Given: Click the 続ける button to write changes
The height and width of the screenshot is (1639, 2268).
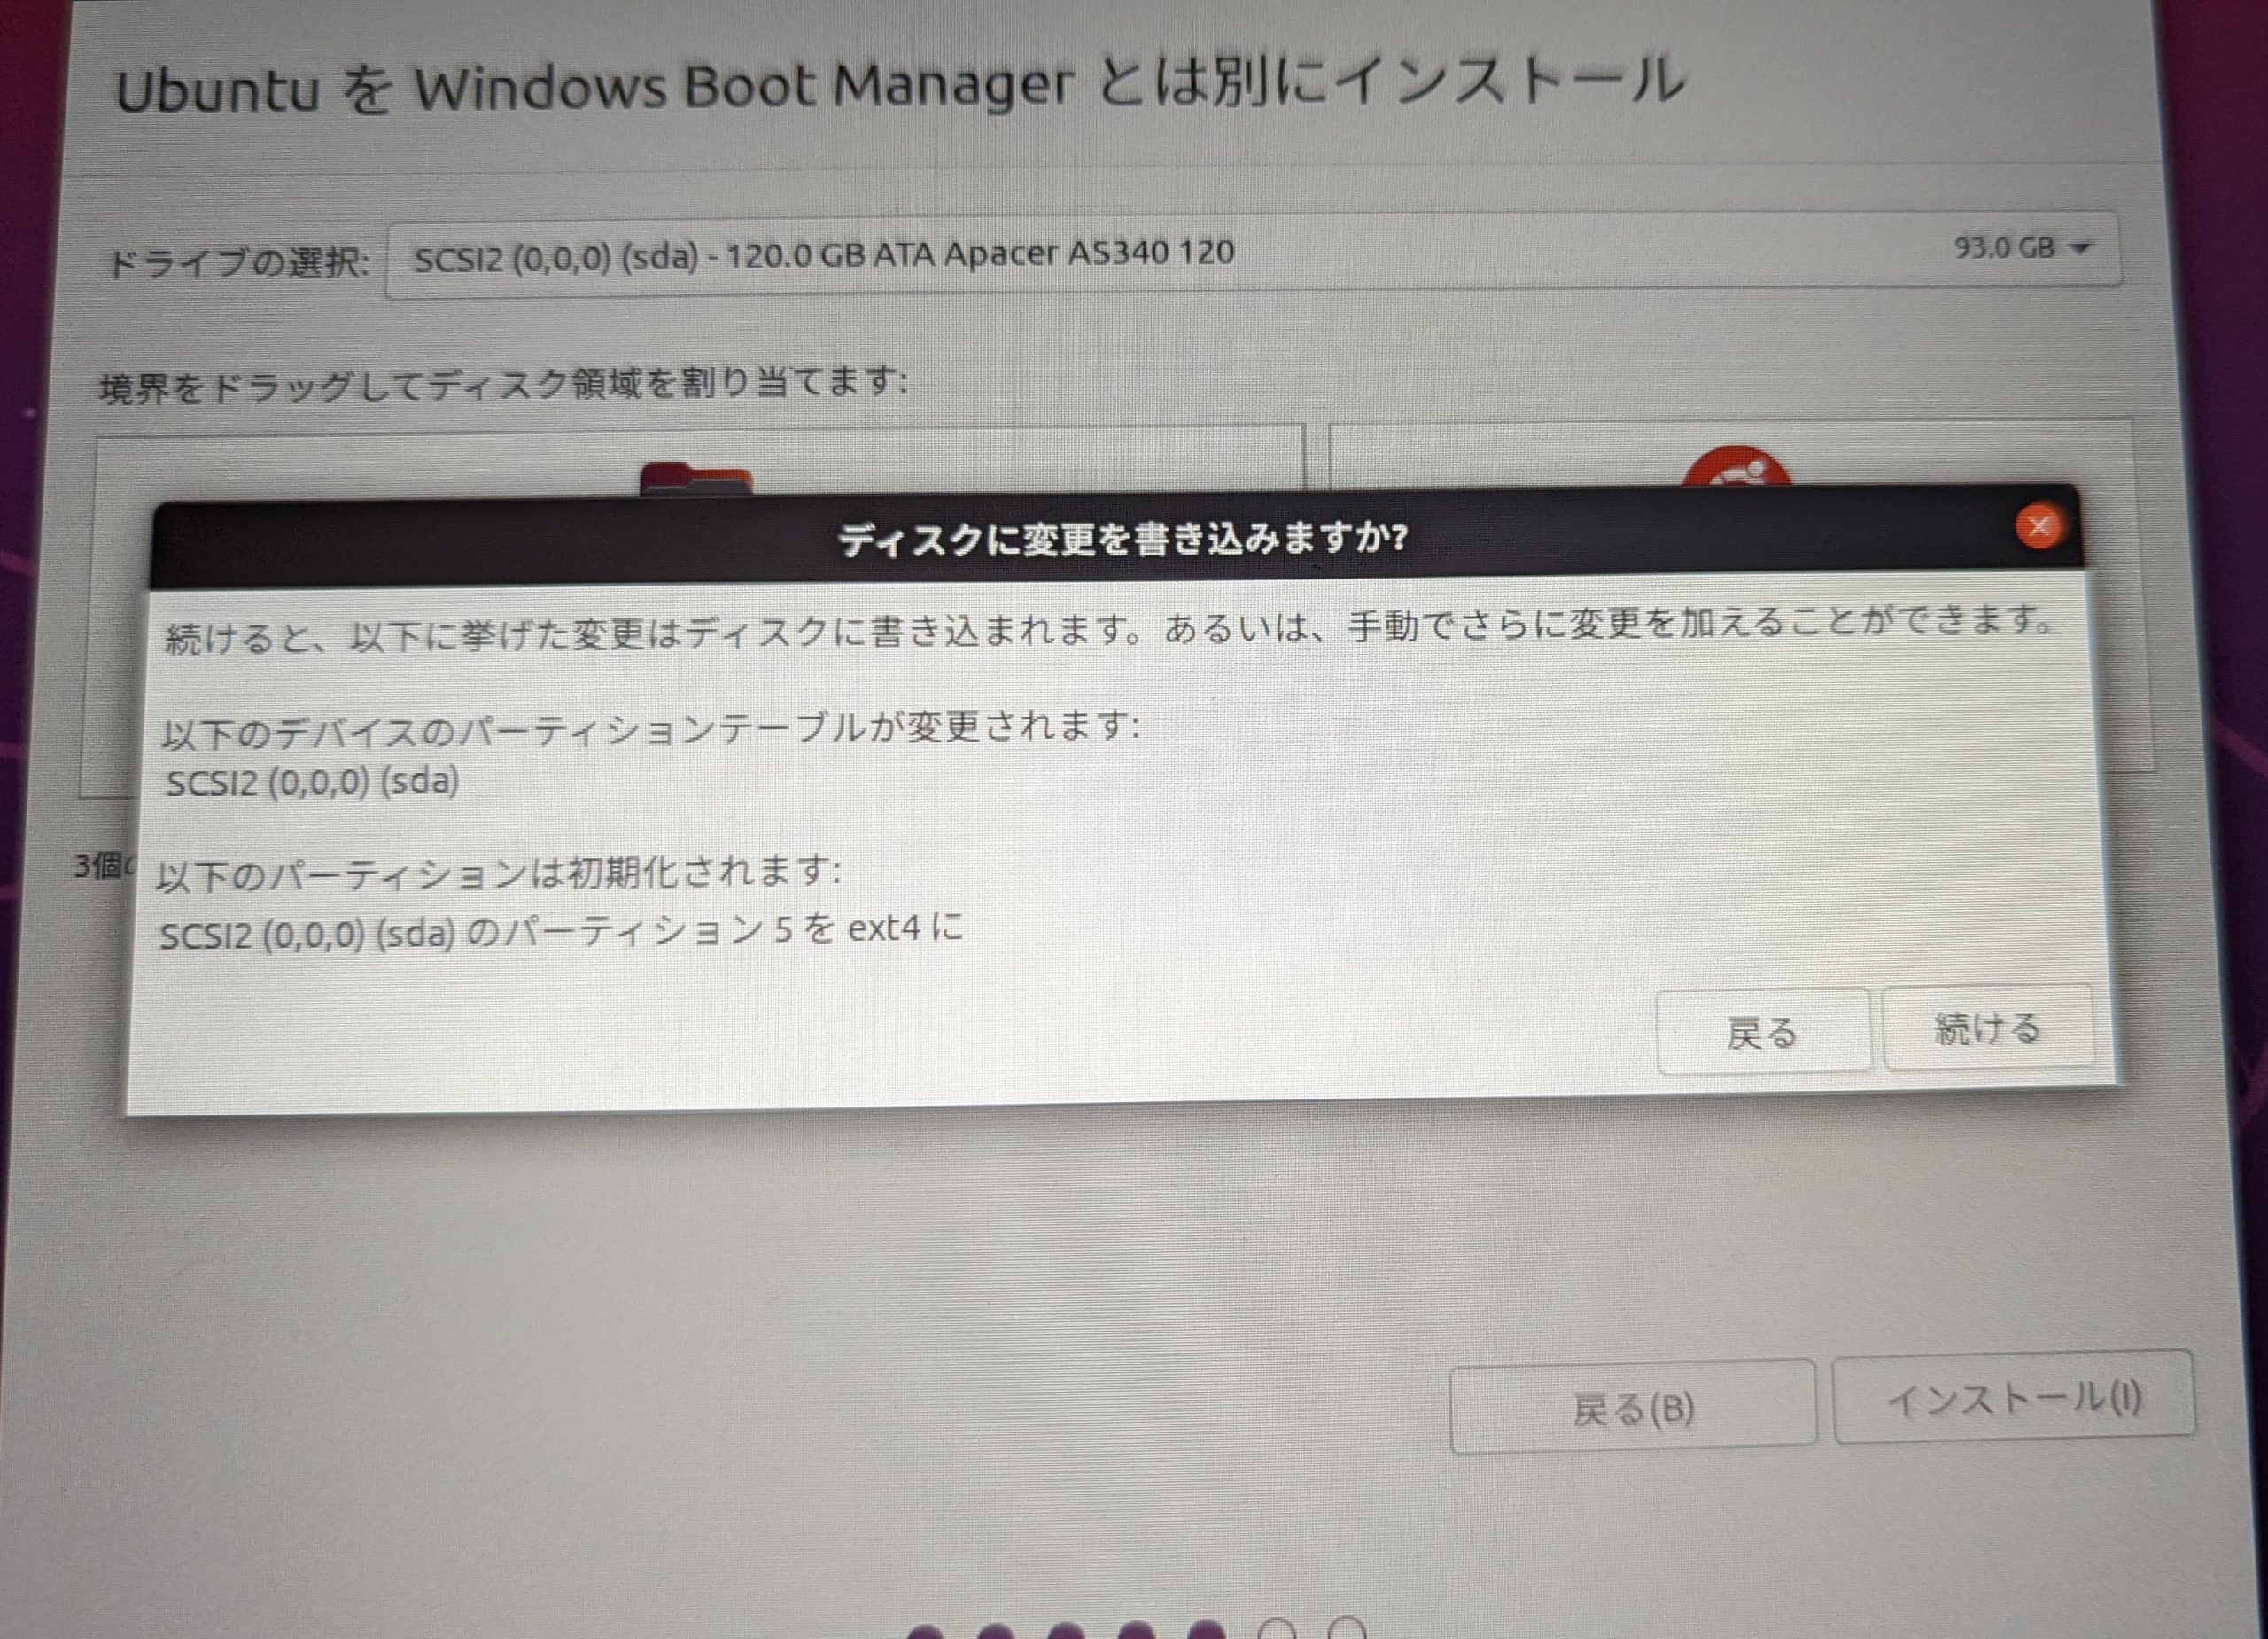Looking at the screenshot, I should (1988, 1029).
